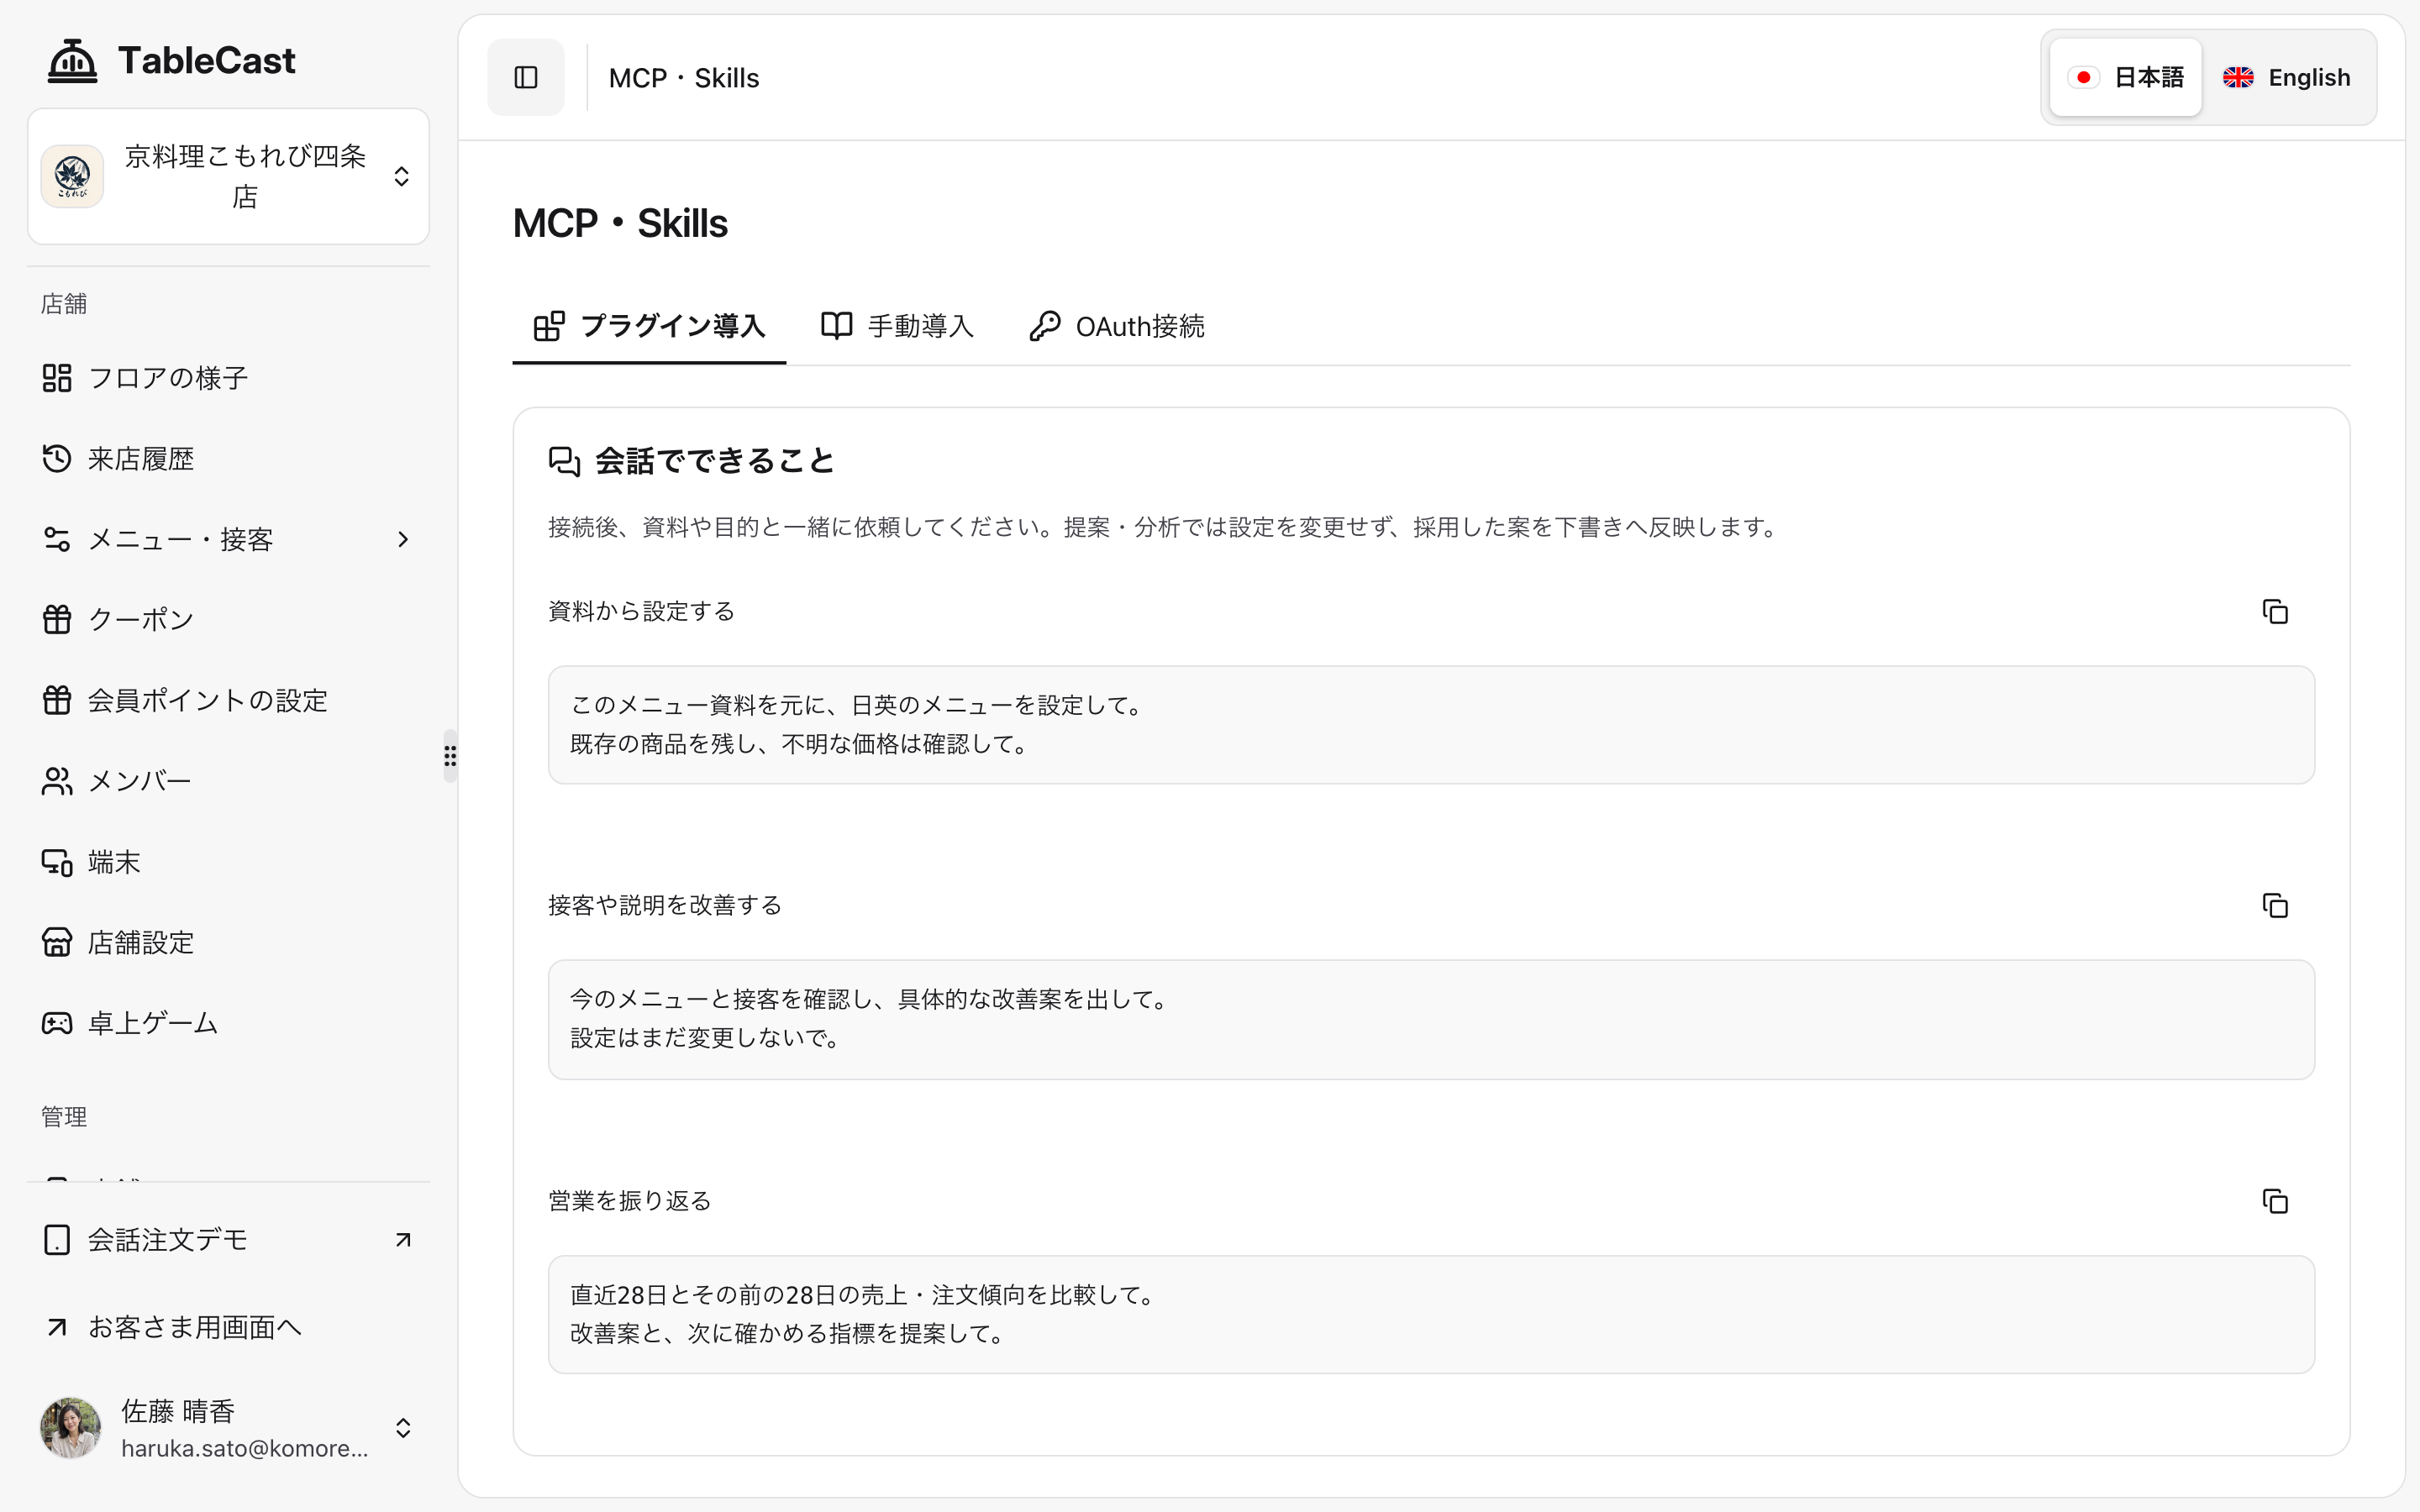Viewport: 2420px width, 1512px height.
Task: Open the store switcher chevrons for 京料理こもれび四条店
Action: [402, 176]
